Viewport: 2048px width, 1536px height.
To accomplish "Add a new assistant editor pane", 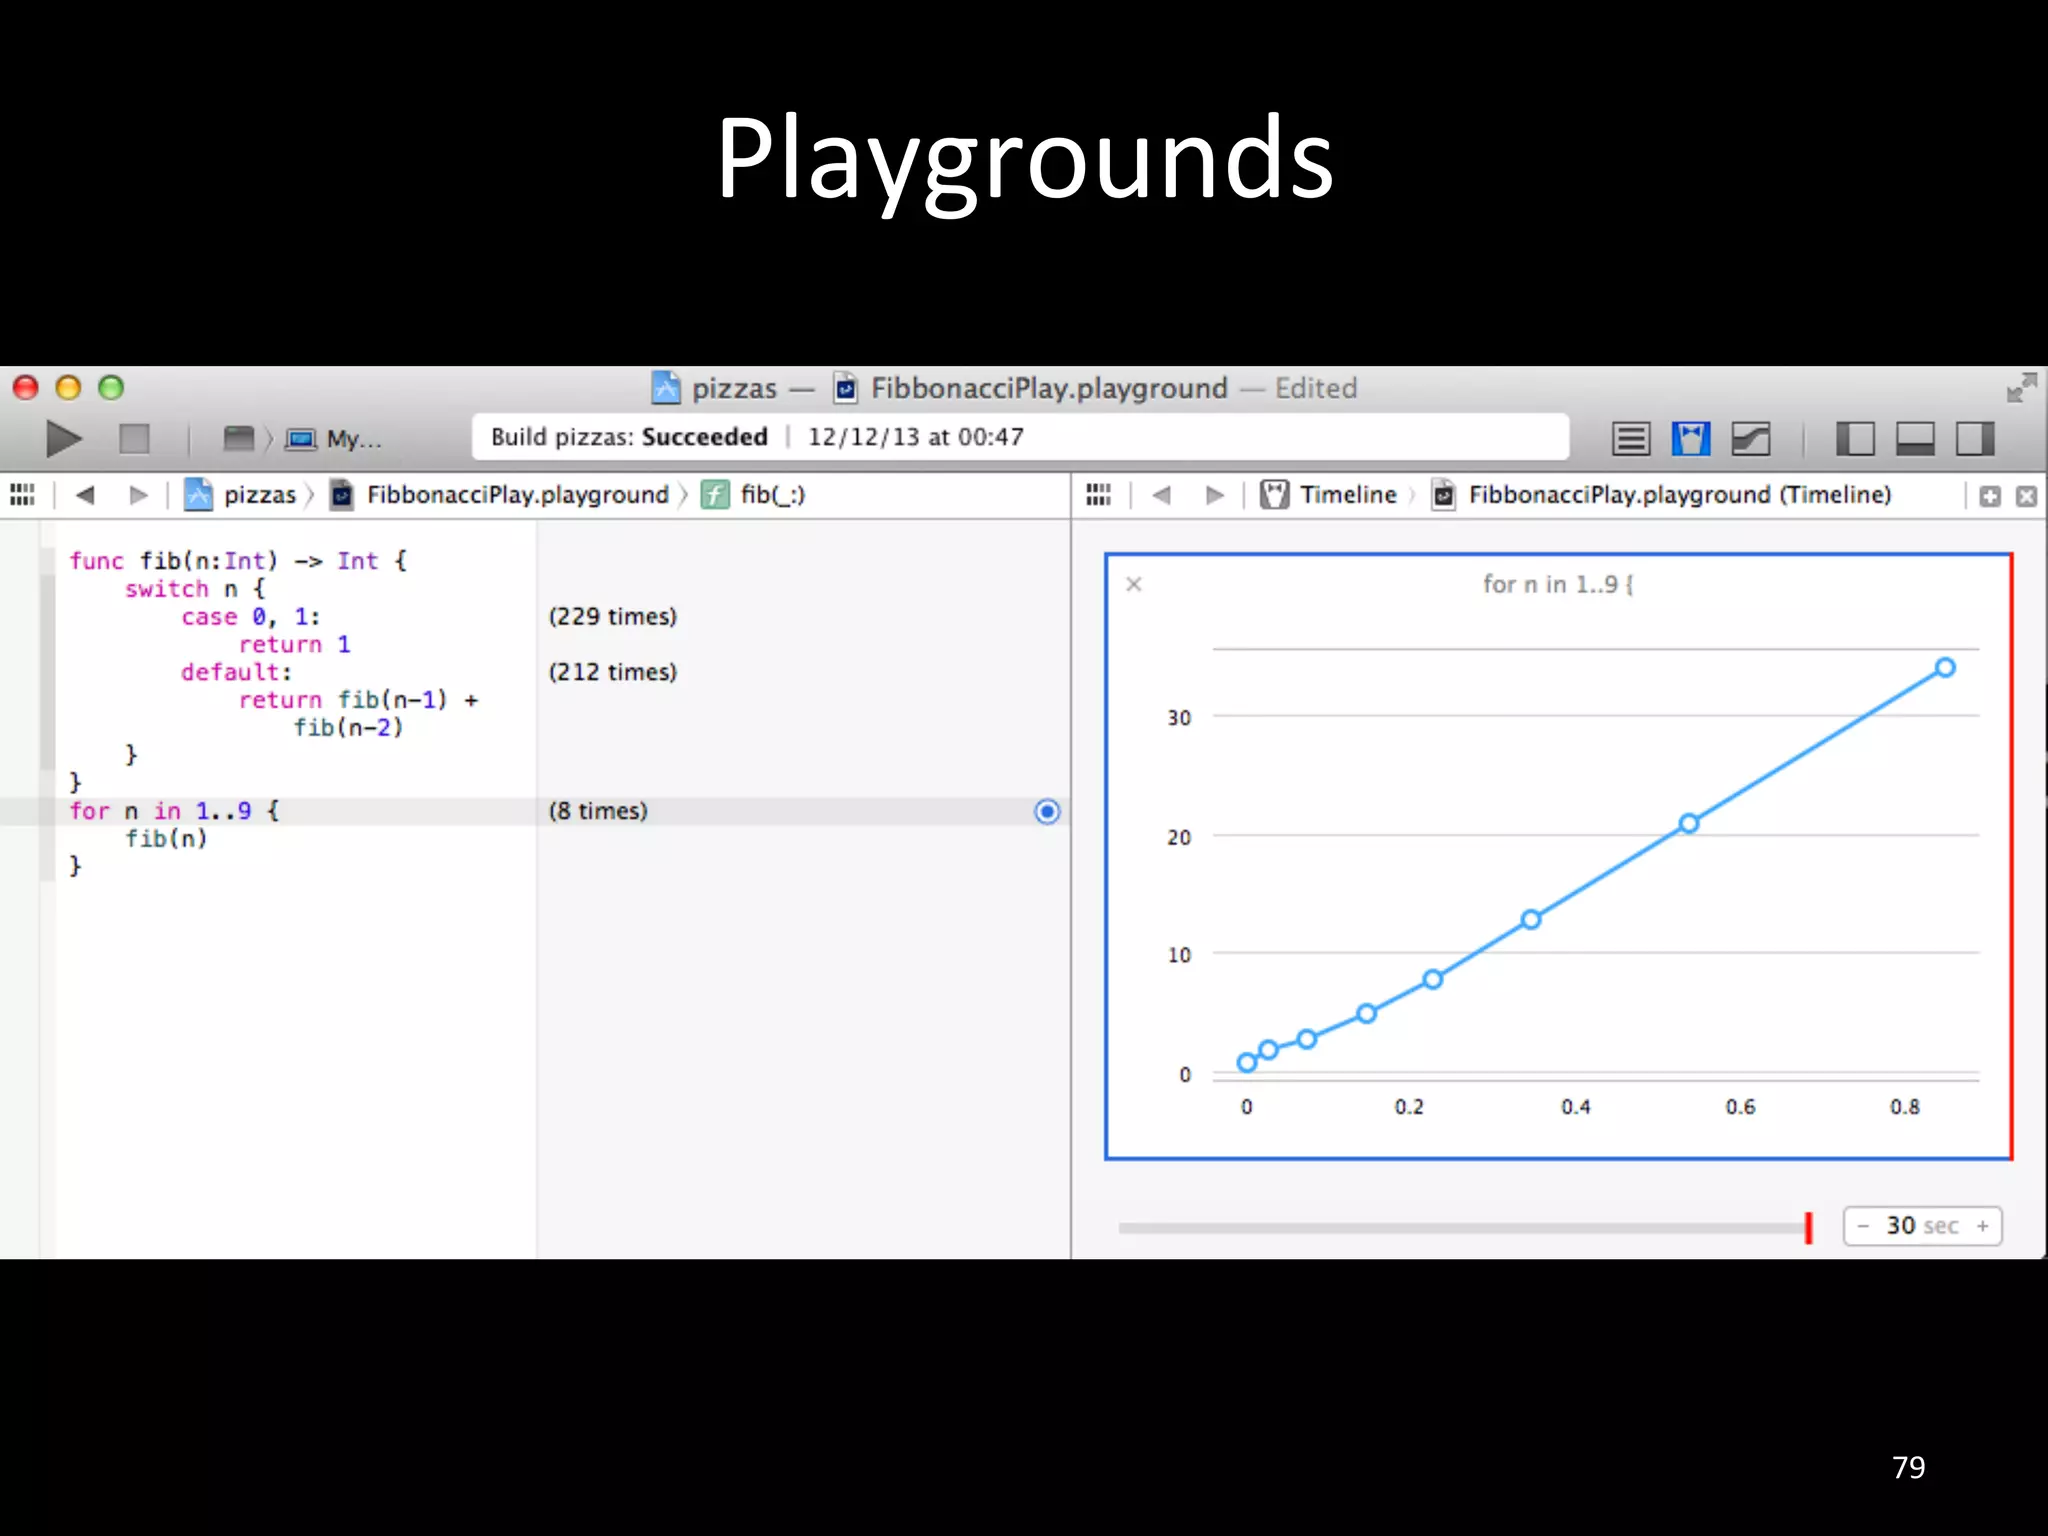I will tap(1990, 496).
